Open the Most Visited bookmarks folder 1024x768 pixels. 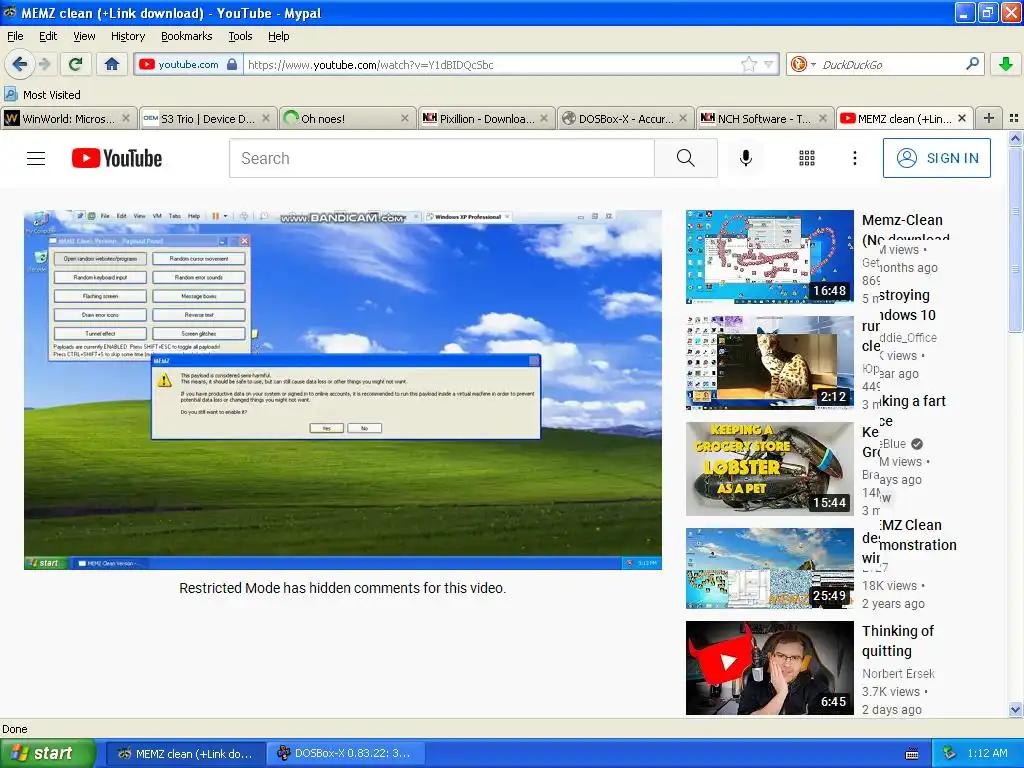(43, 95)
